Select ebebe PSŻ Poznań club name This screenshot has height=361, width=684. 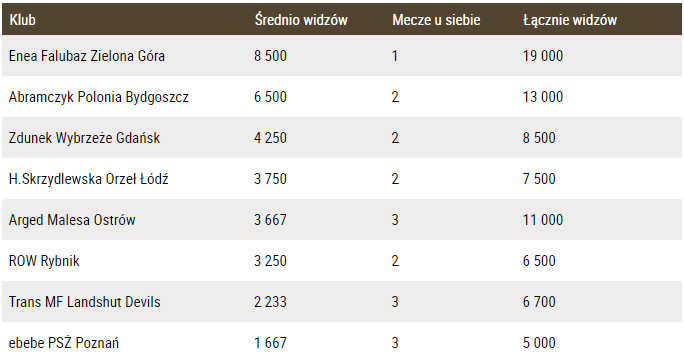pos(64,343)
